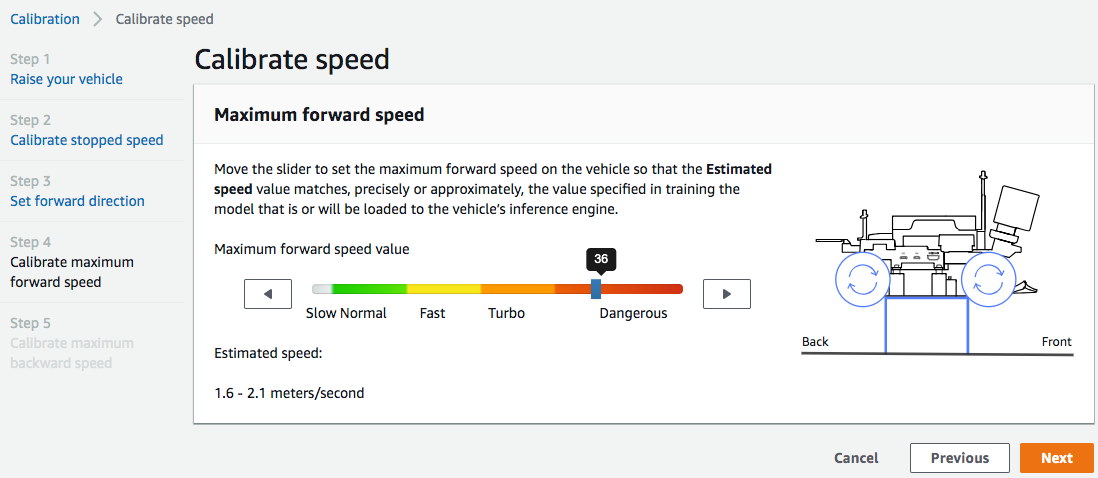Viewport: 1098px width, 478px height.
Task: Open Calibrate stopped speed step
Action: click(87, 140)
